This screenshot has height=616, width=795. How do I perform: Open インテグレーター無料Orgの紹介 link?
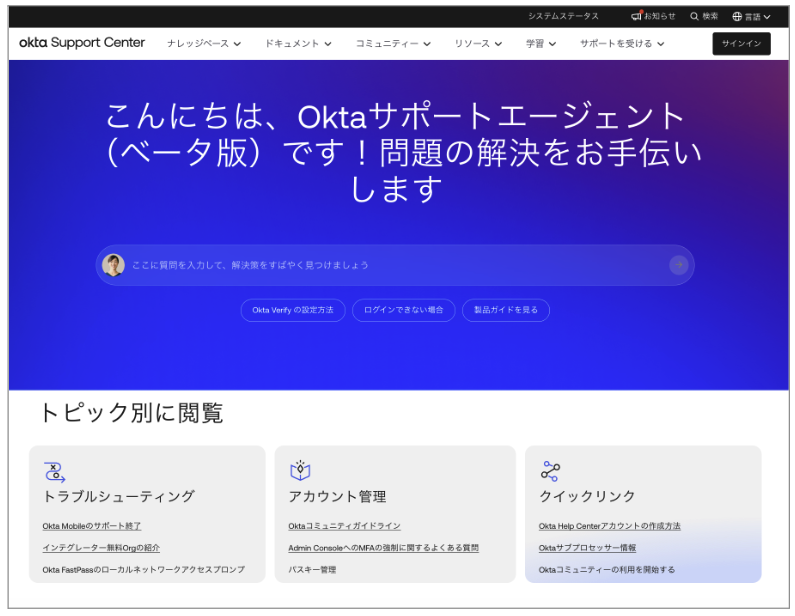pyautogui.click(x=101, y=548)
